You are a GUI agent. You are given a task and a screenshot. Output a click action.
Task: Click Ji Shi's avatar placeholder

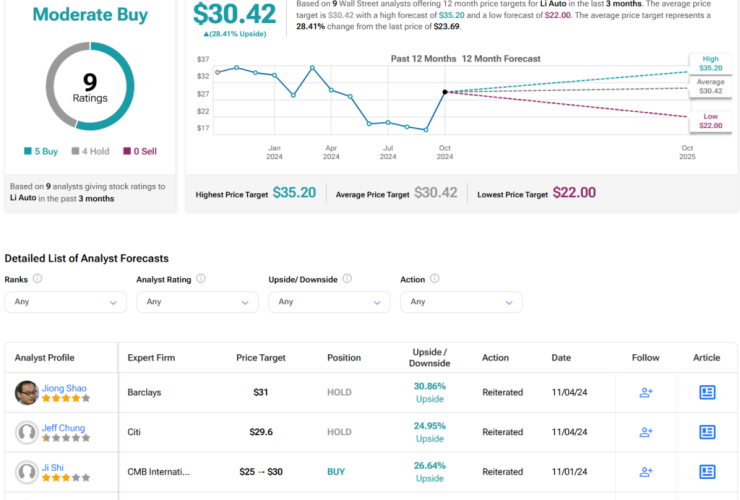pos(26,472)
